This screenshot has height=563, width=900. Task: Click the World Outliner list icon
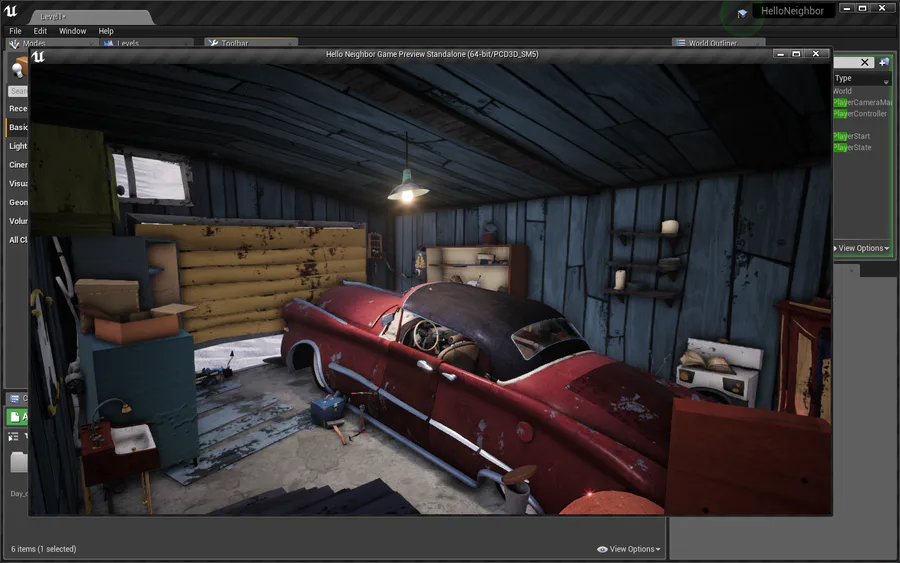680,43
